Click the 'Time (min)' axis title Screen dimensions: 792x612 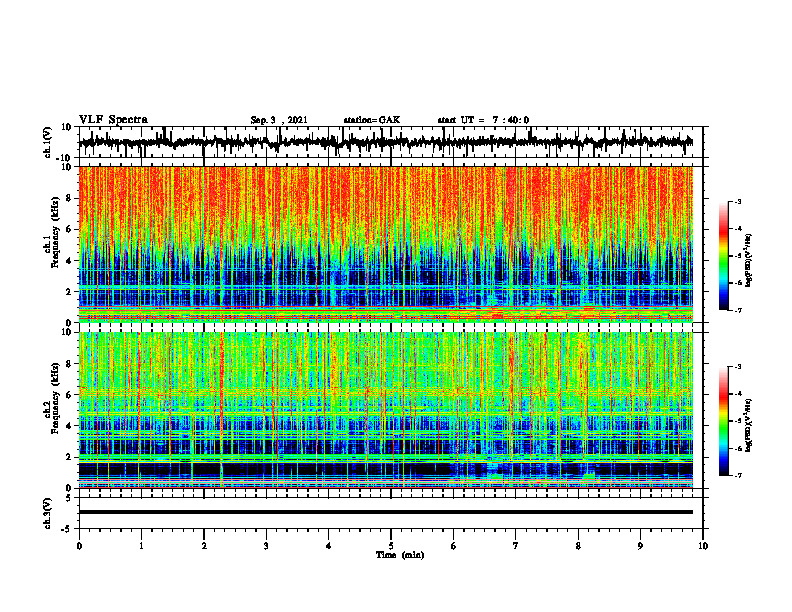click(x=400, y=555)
